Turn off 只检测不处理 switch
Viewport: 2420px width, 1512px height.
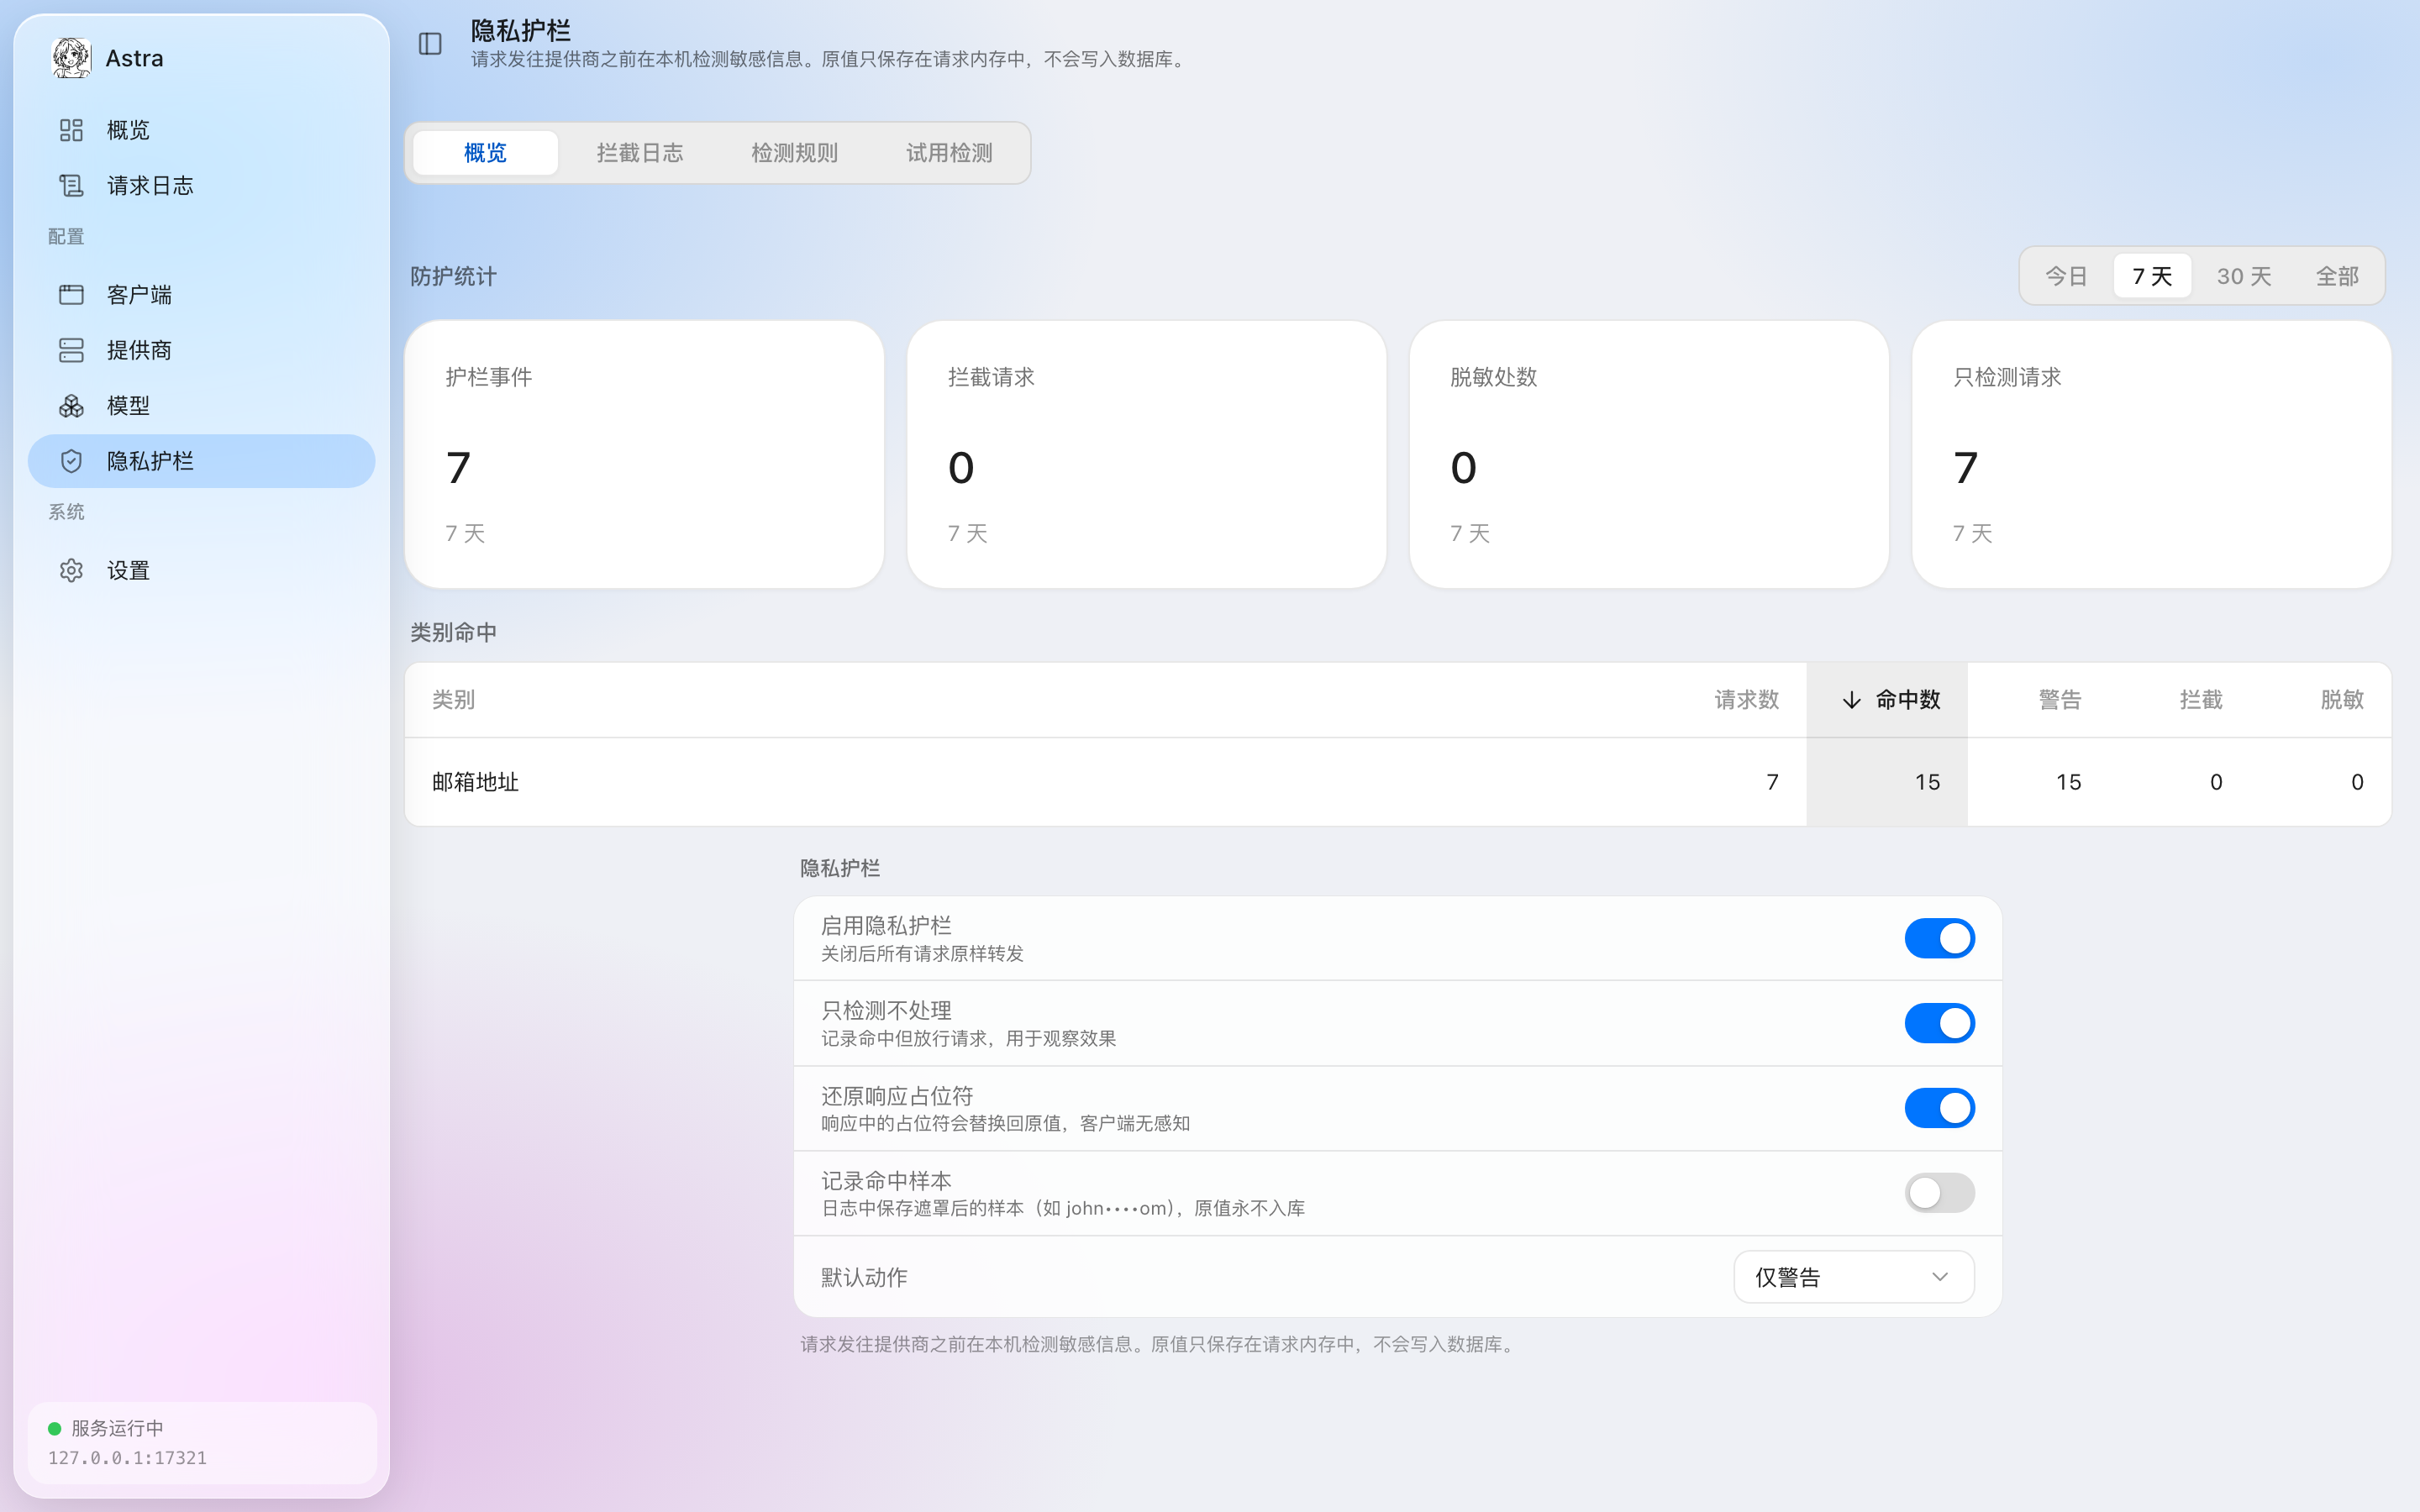pyautogui.click(x=1939, y=1023)
